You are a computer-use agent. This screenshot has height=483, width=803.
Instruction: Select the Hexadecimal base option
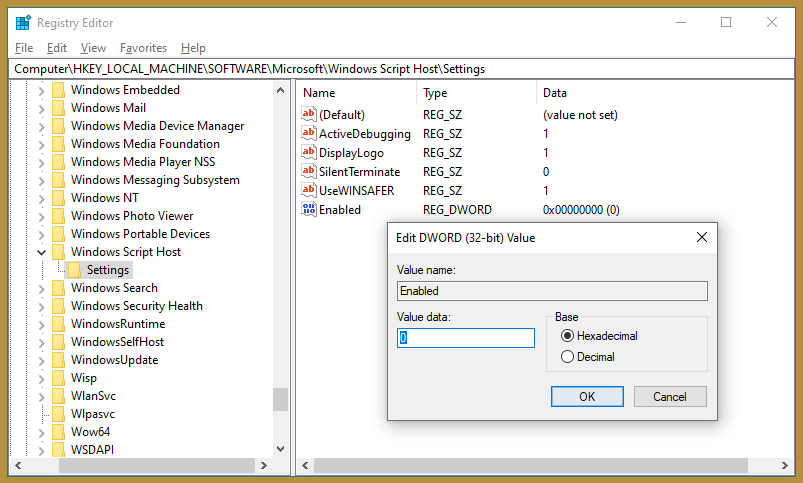coord(568,336)
